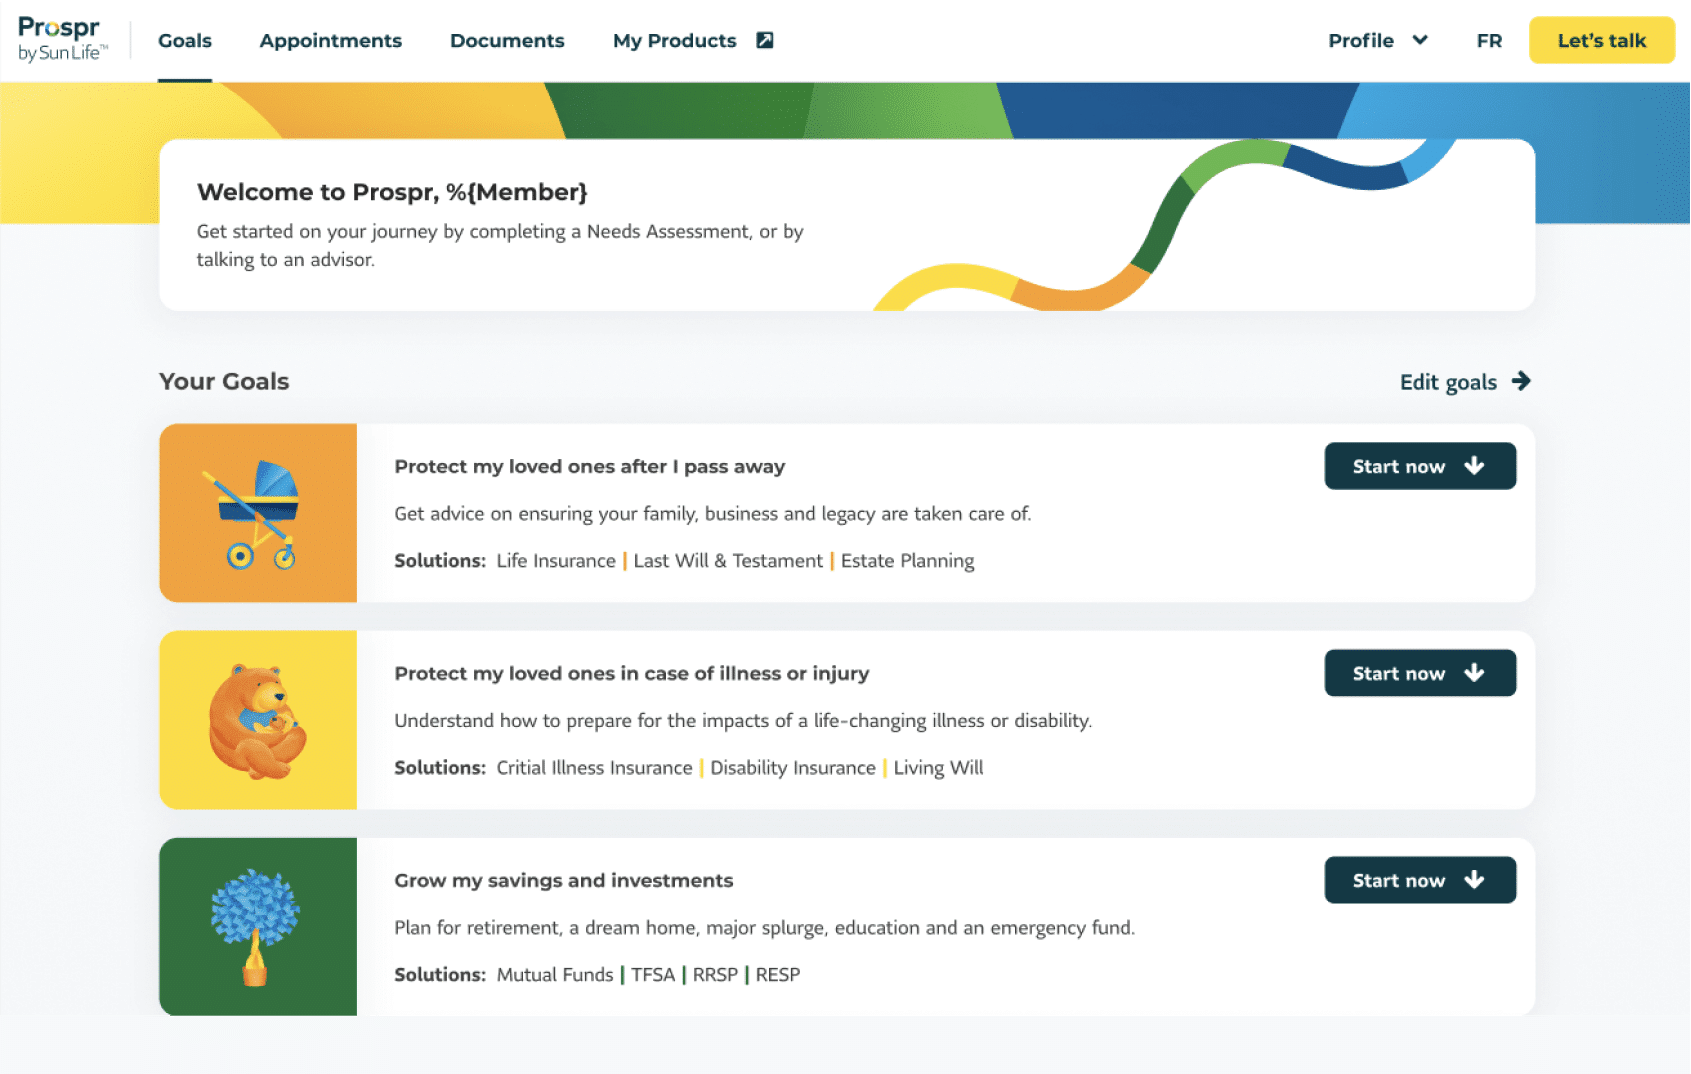Click 'Understand how to prepare for the impacts' description
Image resolution: width=1691 pixels, height=1074 pixels.
click(743, 721)
